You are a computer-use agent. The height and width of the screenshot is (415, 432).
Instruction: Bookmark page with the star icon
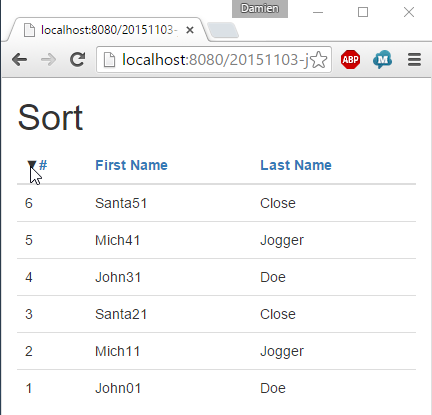(319, 60)
